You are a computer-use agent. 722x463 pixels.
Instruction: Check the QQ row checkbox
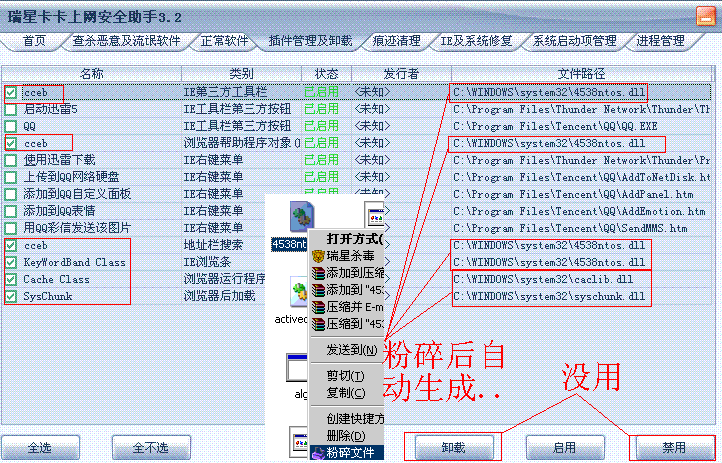[11, 127]
